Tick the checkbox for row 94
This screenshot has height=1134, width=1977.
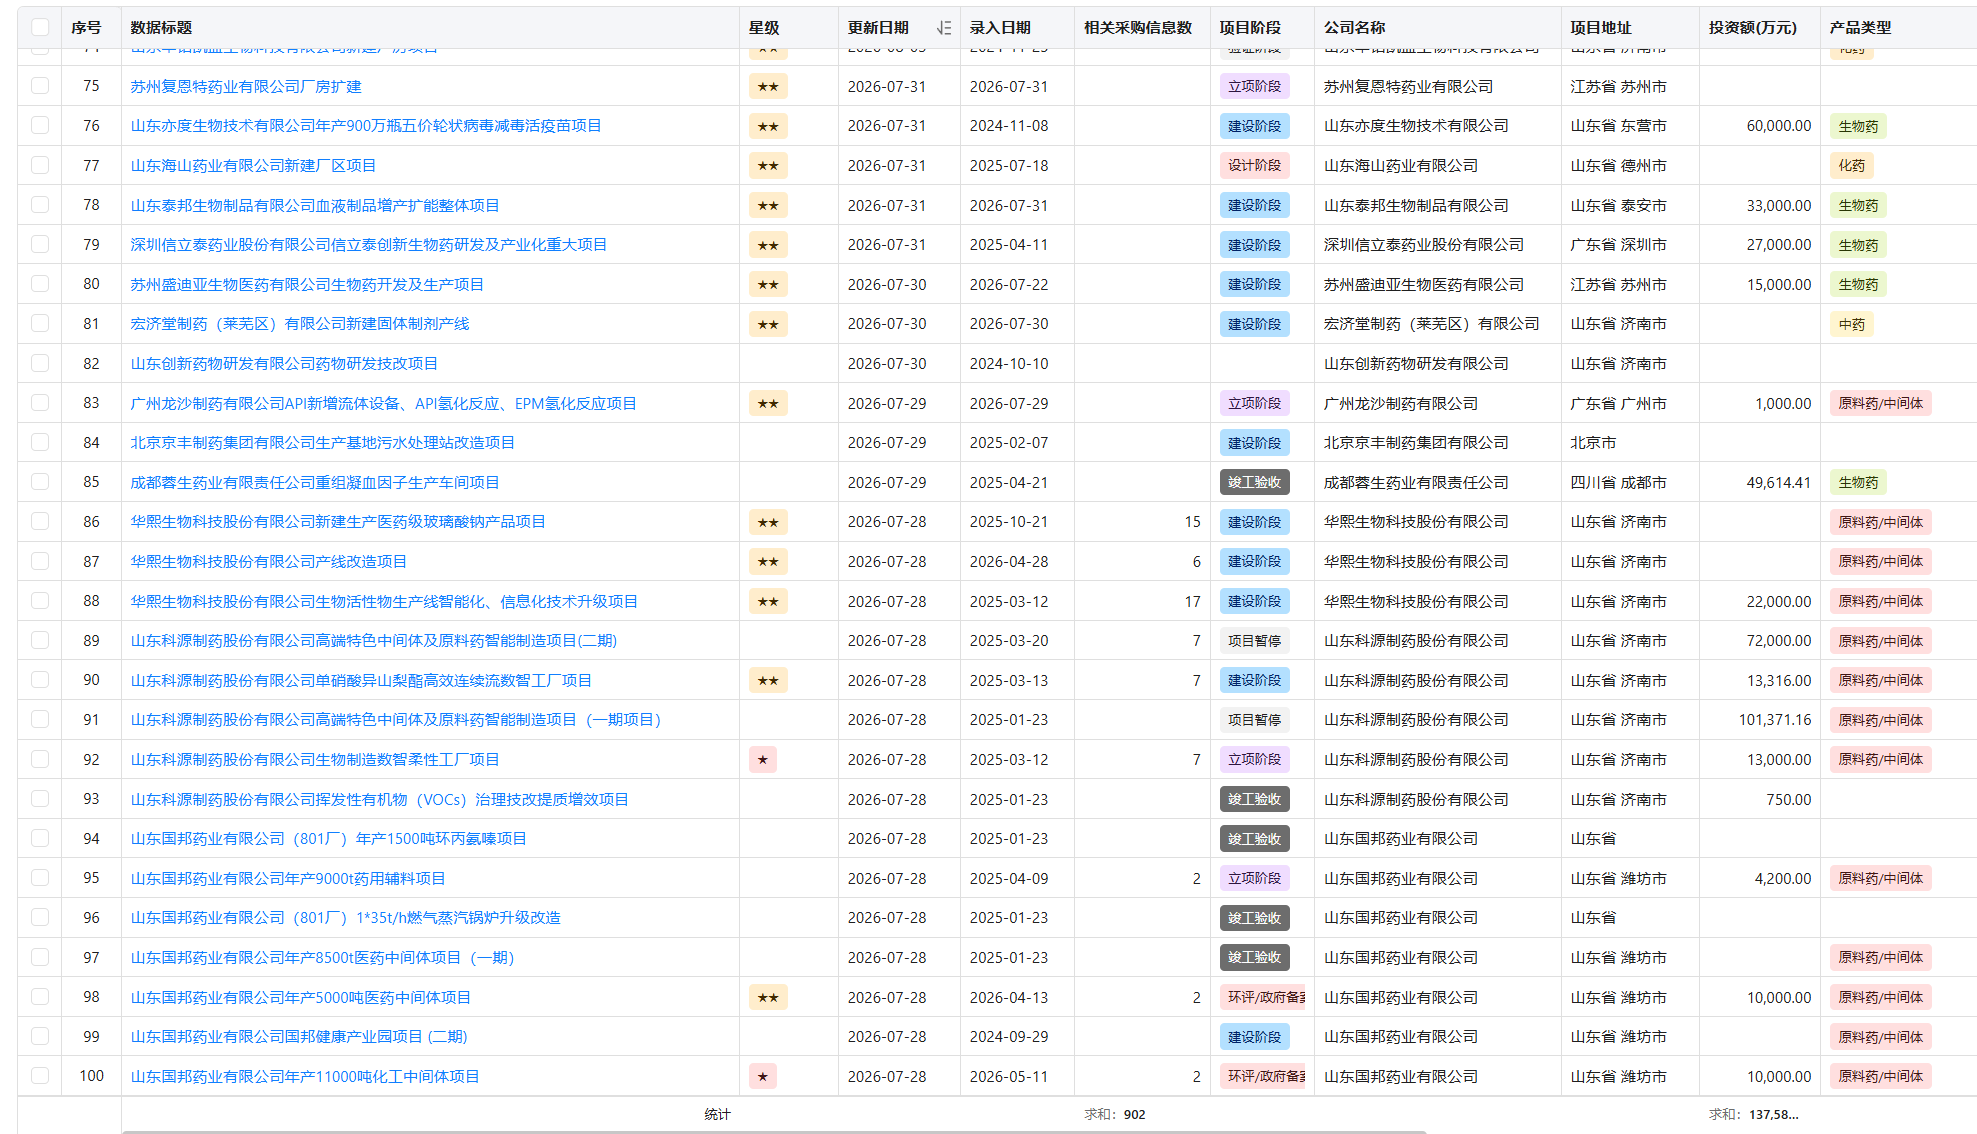point(40,838)
